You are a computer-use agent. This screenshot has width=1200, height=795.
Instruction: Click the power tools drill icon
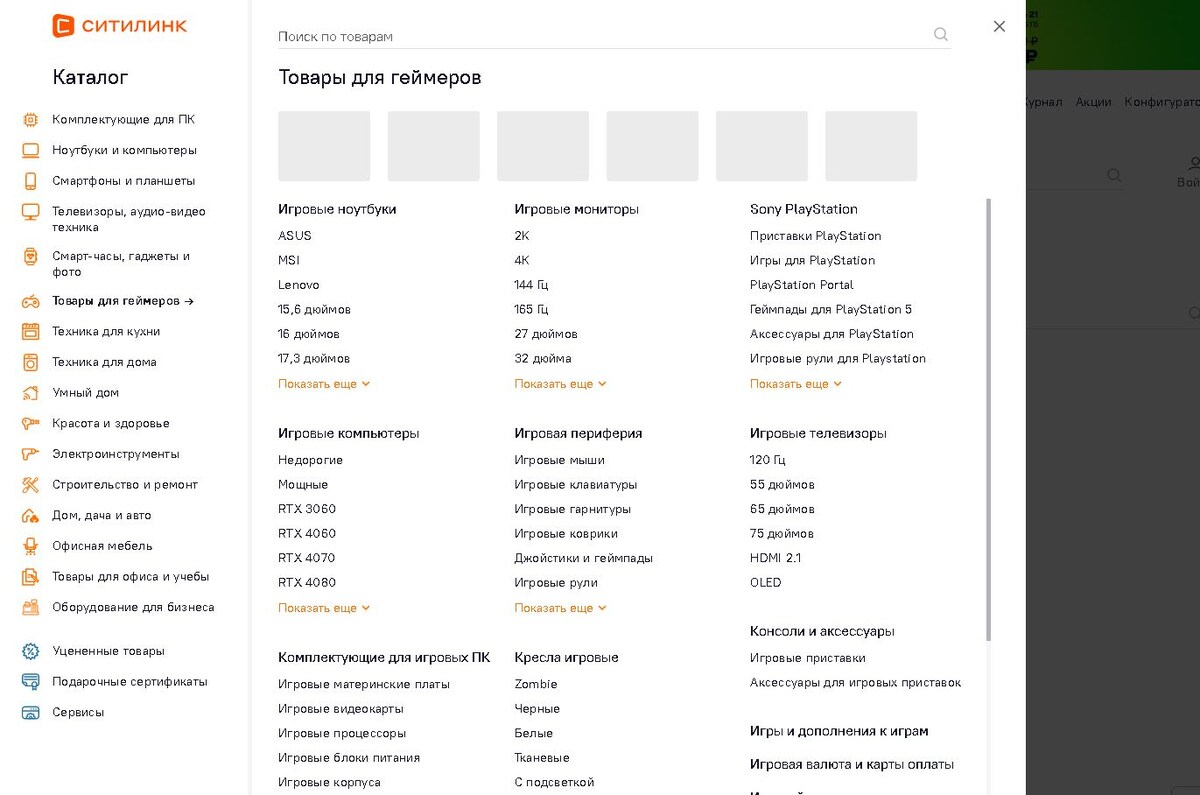[31, 455]
